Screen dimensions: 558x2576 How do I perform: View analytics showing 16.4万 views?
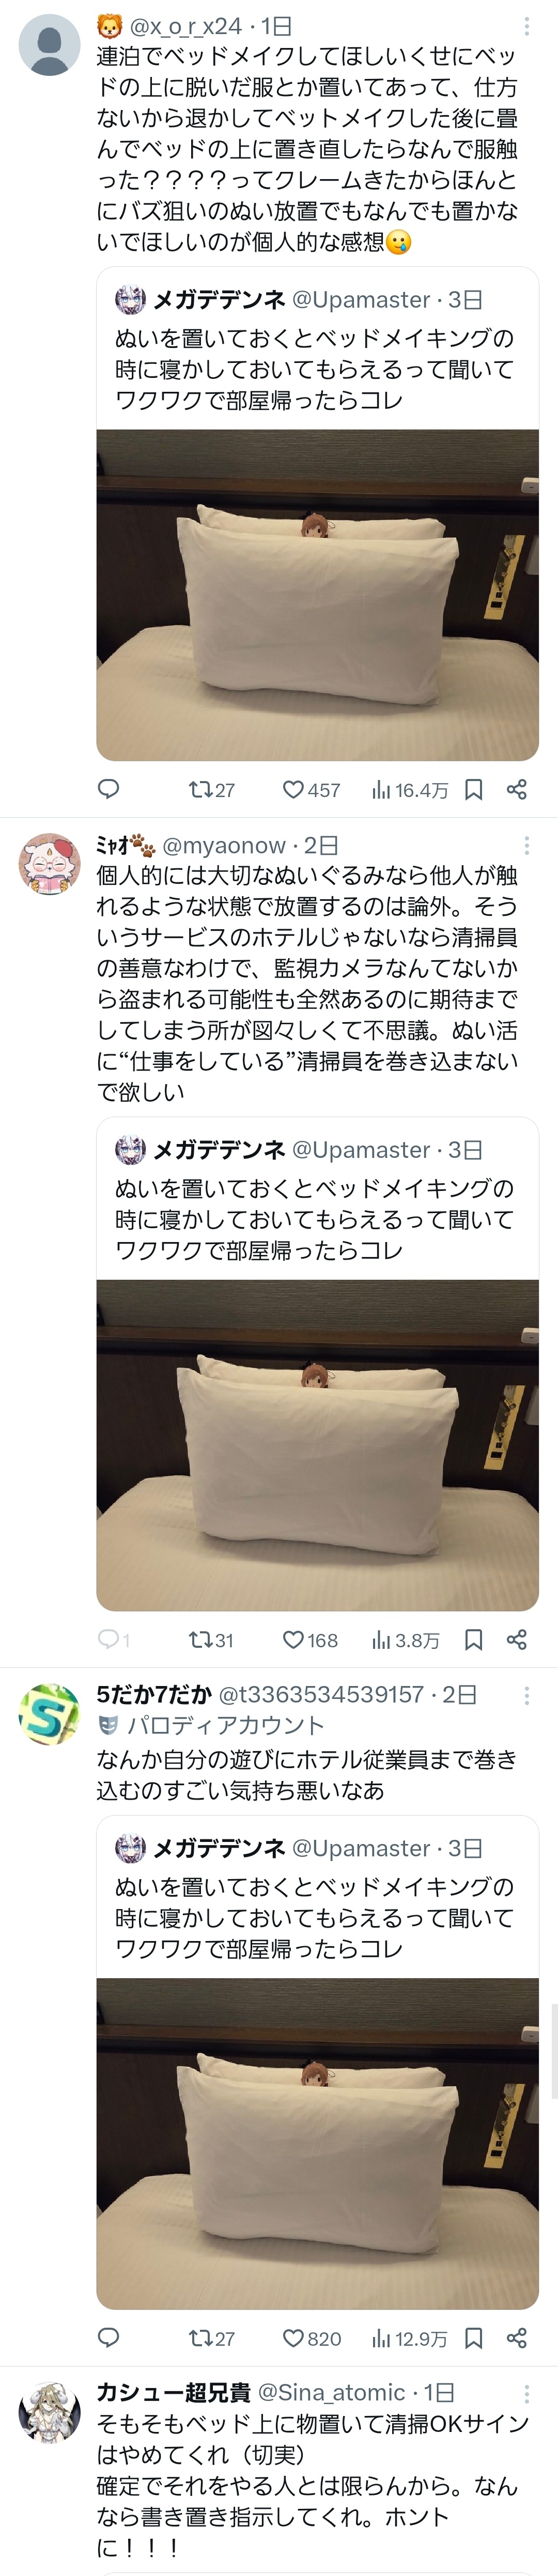point(410,790)
